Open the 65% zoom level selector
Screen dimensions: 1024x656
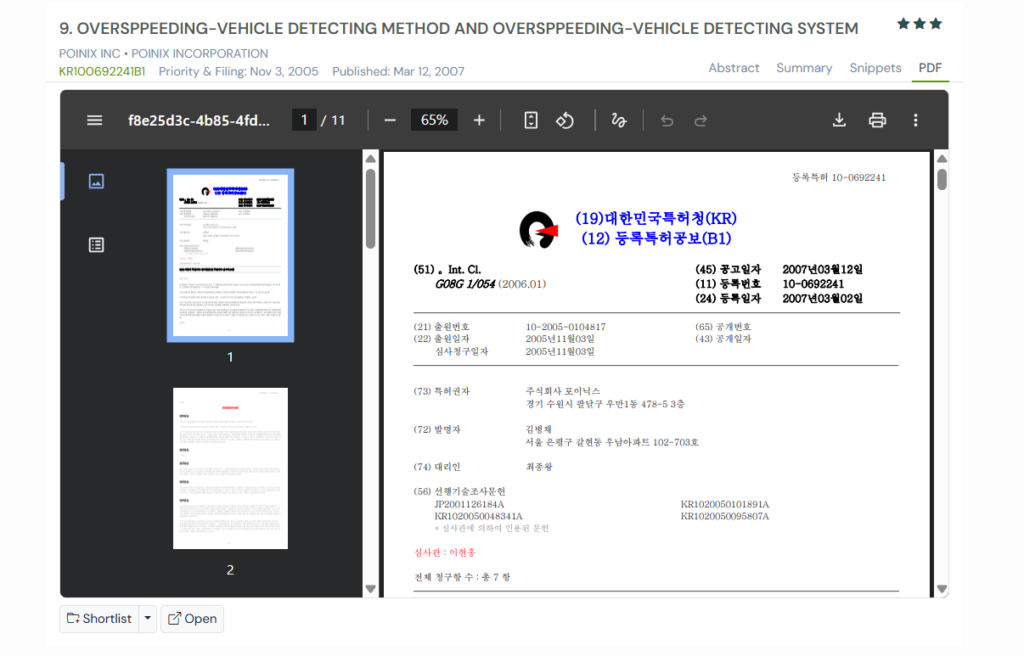pyautogui.click(x=434, y=119)
